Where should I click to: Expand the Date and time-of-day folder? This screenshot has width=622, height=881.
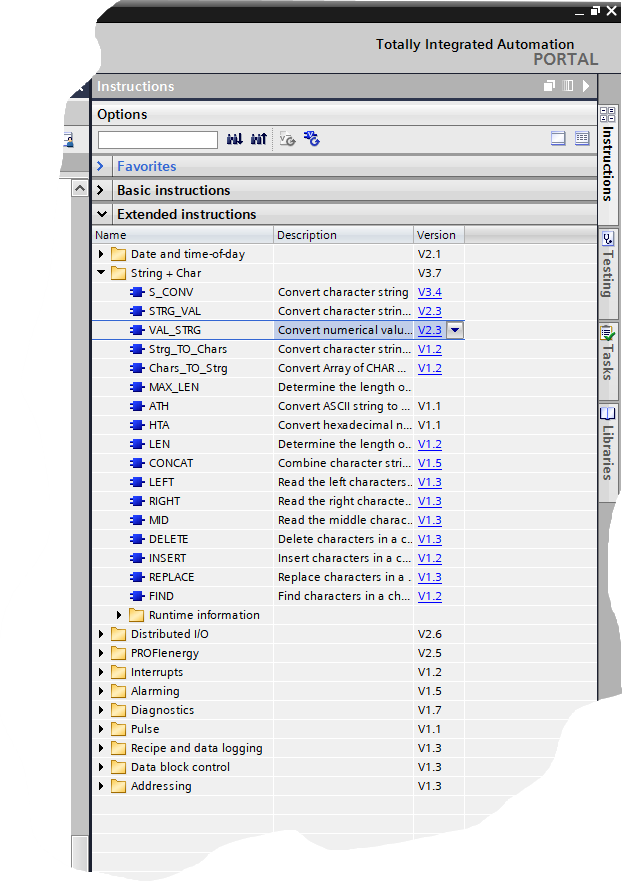(101, 254)
